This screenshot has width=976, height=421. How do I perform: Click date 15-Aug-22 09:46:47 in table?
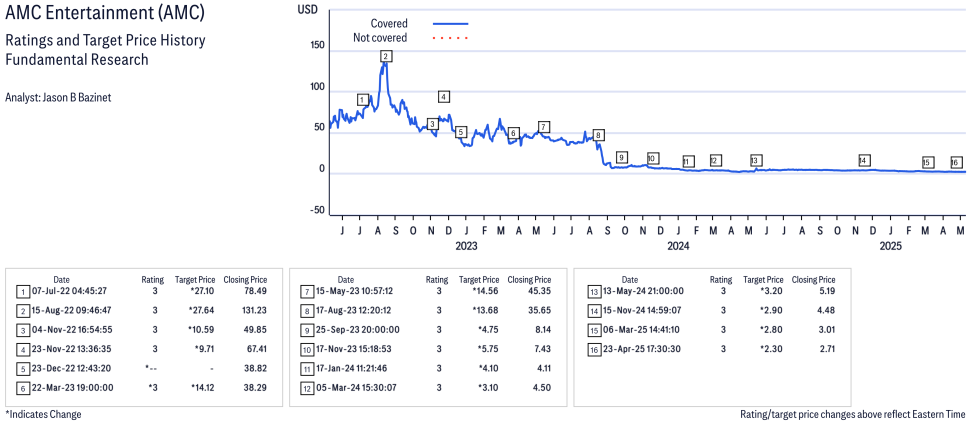pyautogui.click(x=70, y=310)
